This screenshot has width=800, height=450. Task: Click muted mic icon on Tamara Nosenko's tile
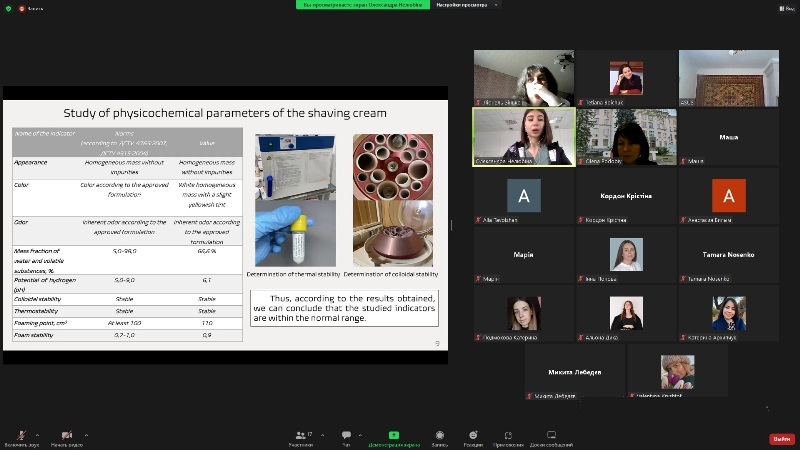pyautogui.click(x=683, y=279)
